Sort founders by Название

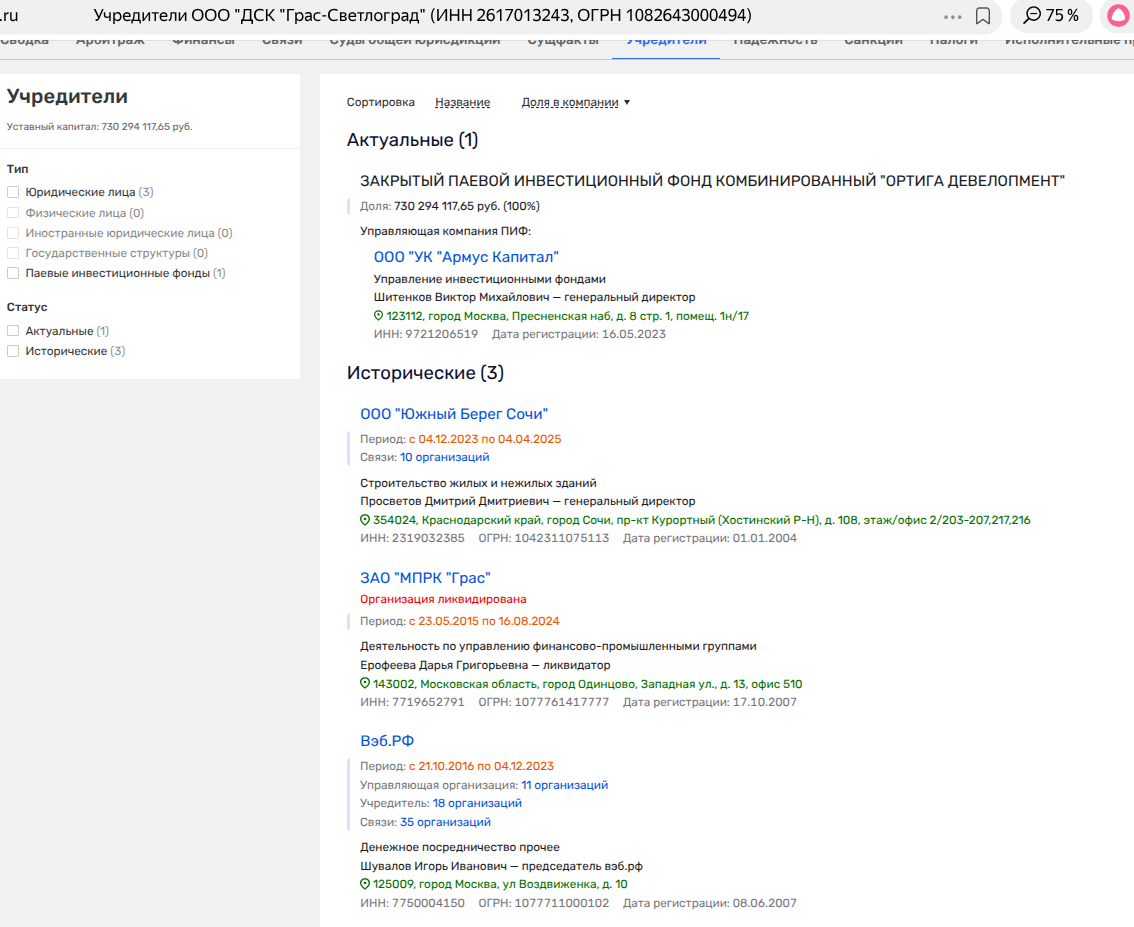(462, 102)
